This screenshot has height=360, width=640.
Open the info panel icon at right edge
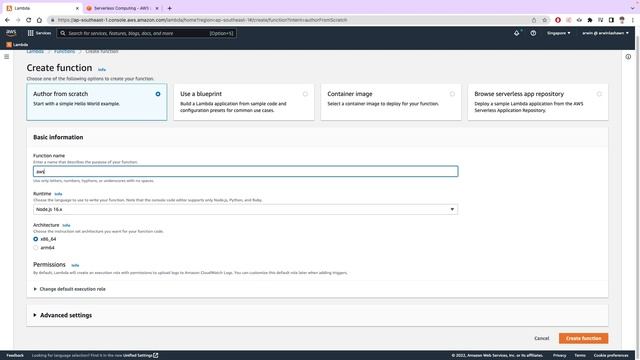tap(628, 57)
